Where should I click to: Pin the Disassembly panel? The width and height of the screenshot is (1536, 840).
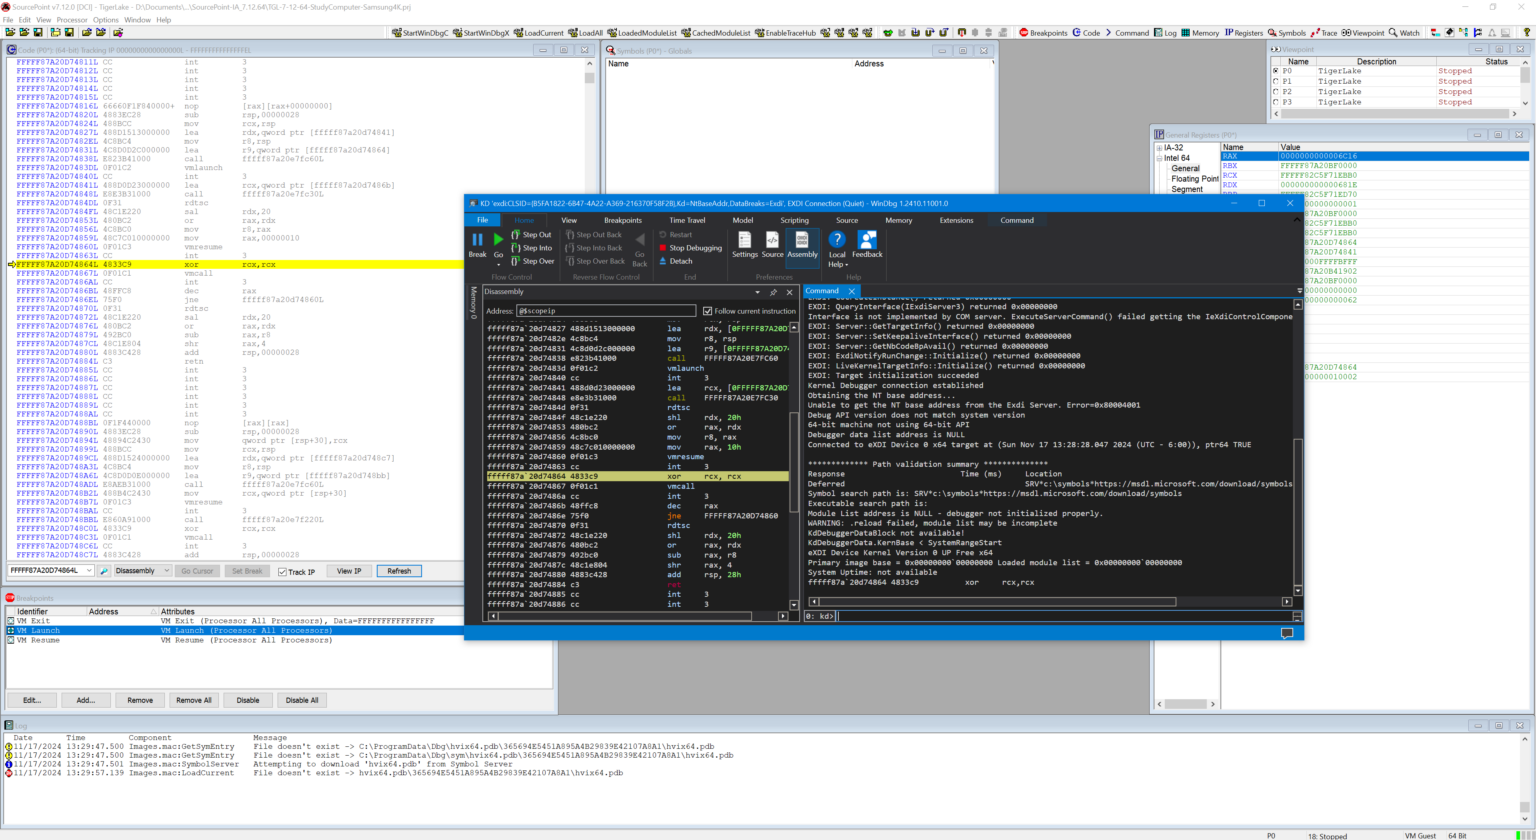pyautogui.click(x=773, y=292)
